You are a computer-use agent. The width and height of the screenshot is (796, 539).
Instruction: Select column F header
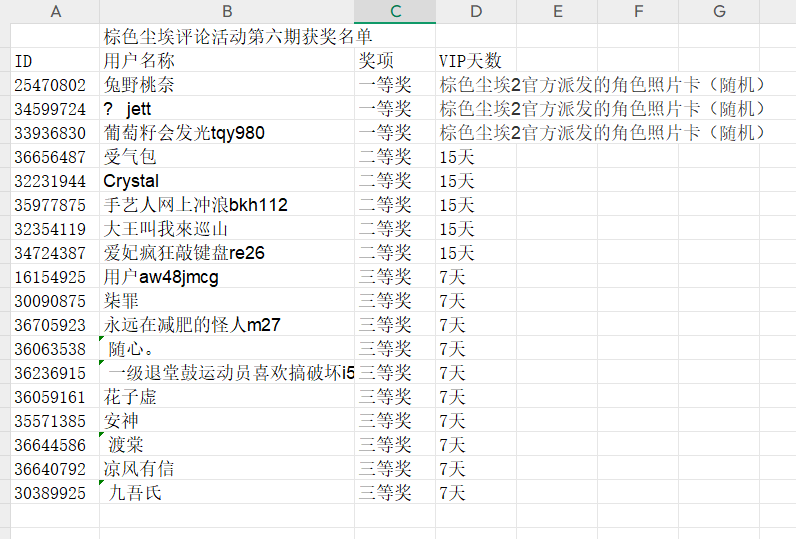tap(638, 11)
